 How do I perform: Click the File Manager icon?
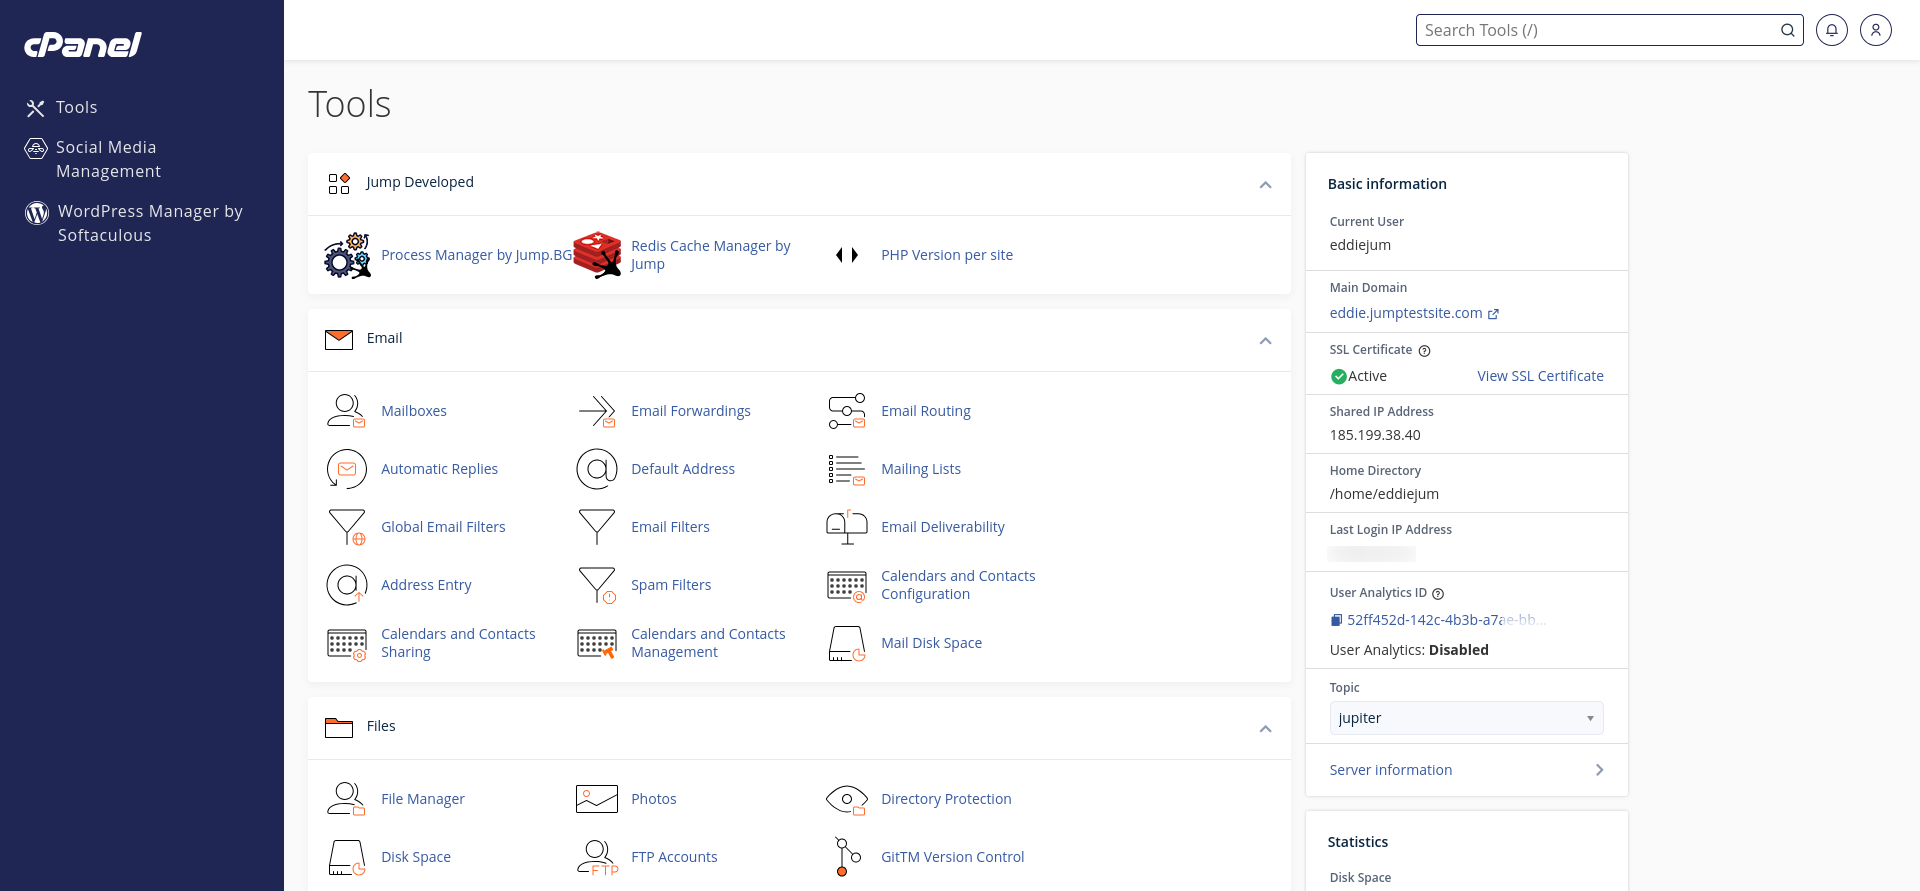coord(347,799)
